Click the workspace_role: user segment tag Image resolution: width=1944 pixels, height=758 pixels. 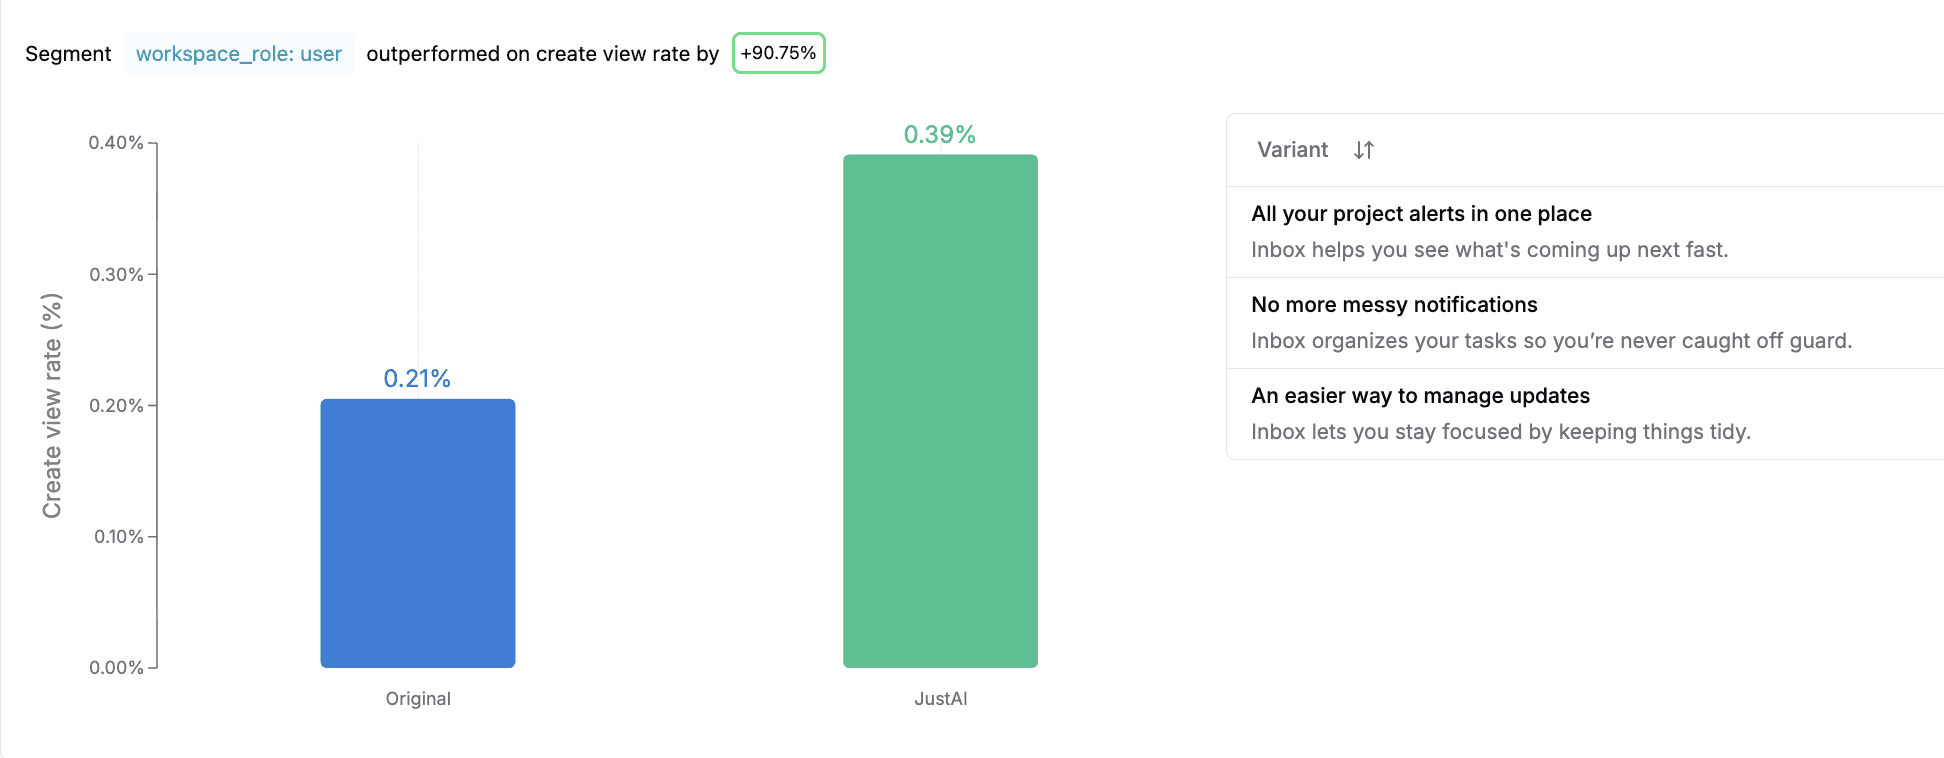pos(239,54)
